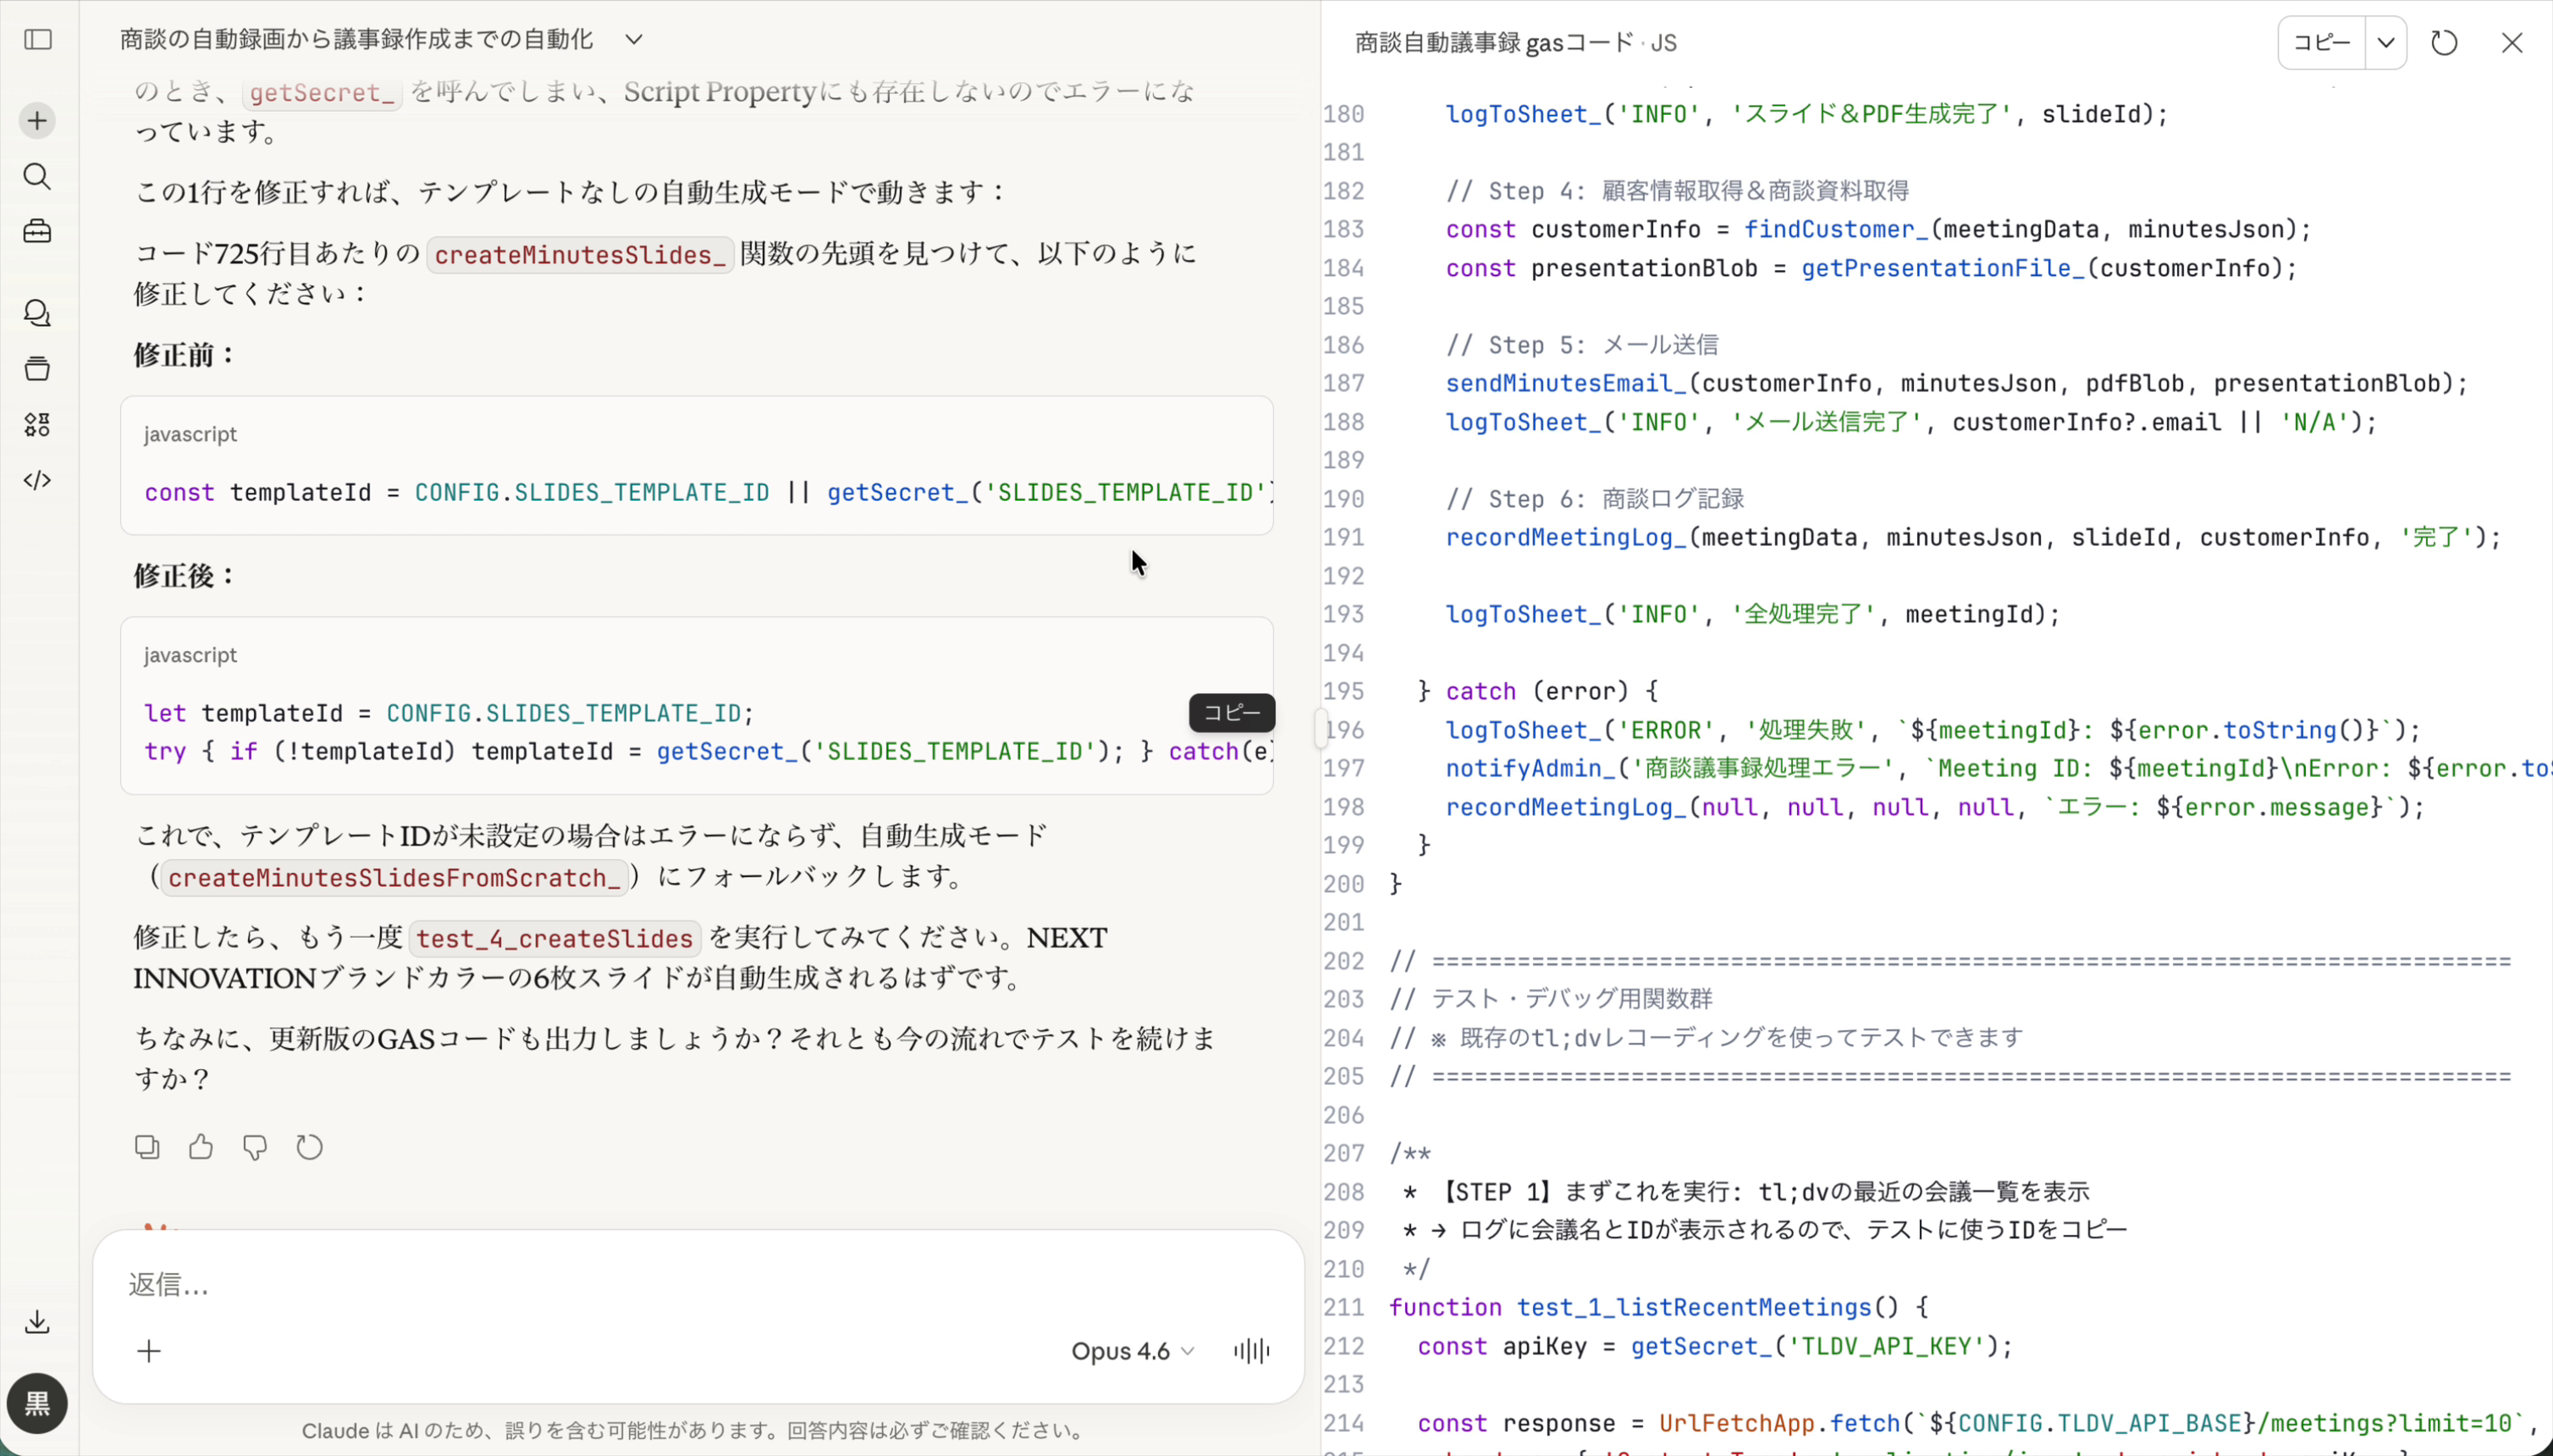This screenshot has width=2553, height=1456.
Task: Click the artifact コピー button
Action: [x=2321, y=43]
